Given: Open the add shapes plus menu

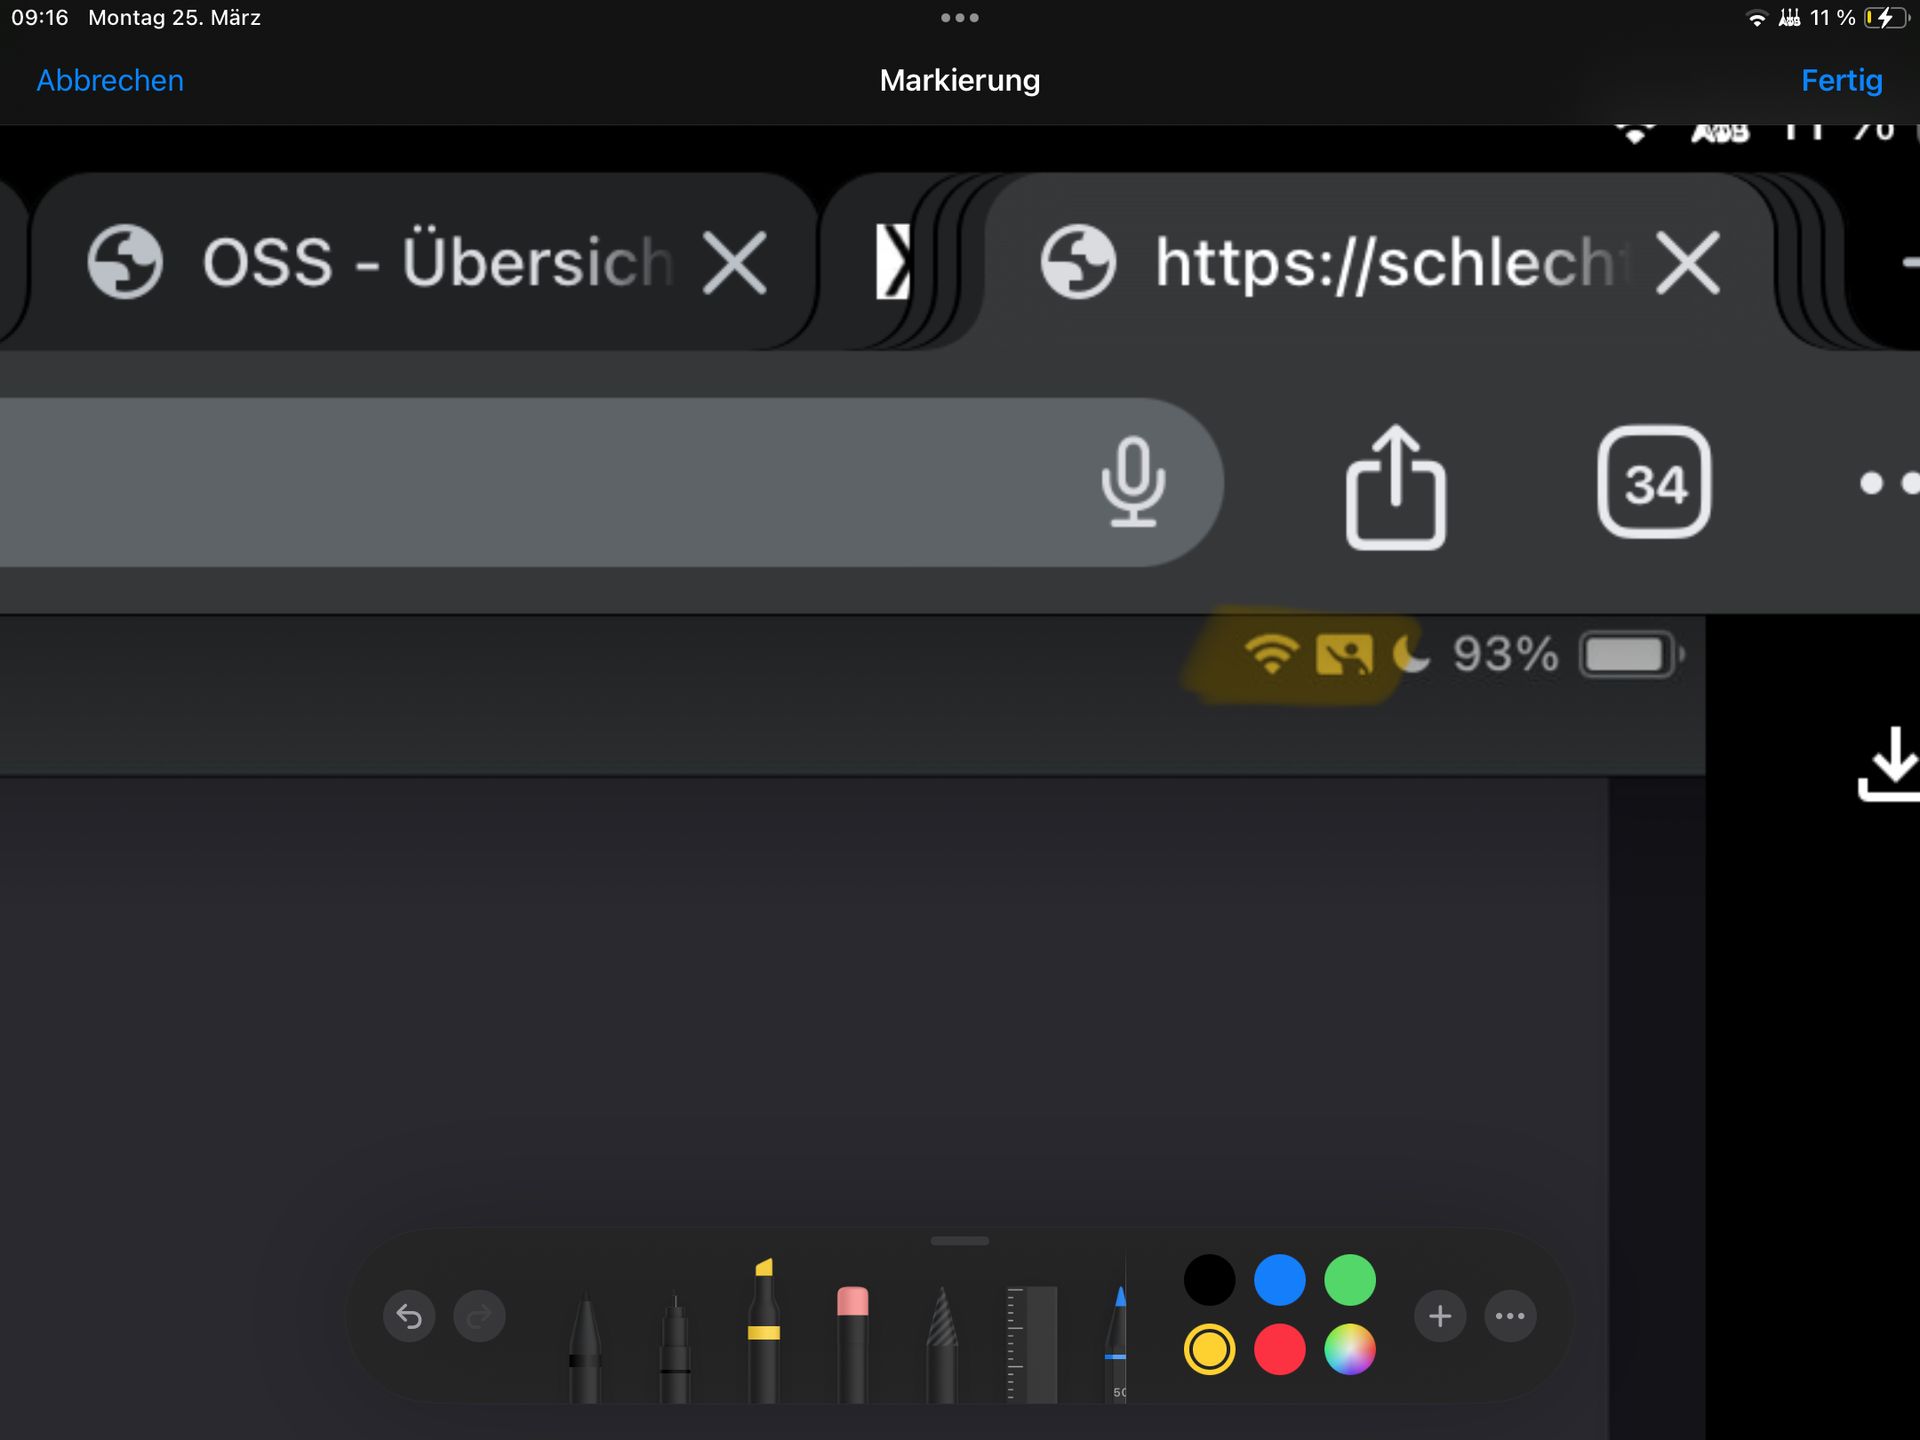Looking at the screenshot, I should point(1440,1316).
